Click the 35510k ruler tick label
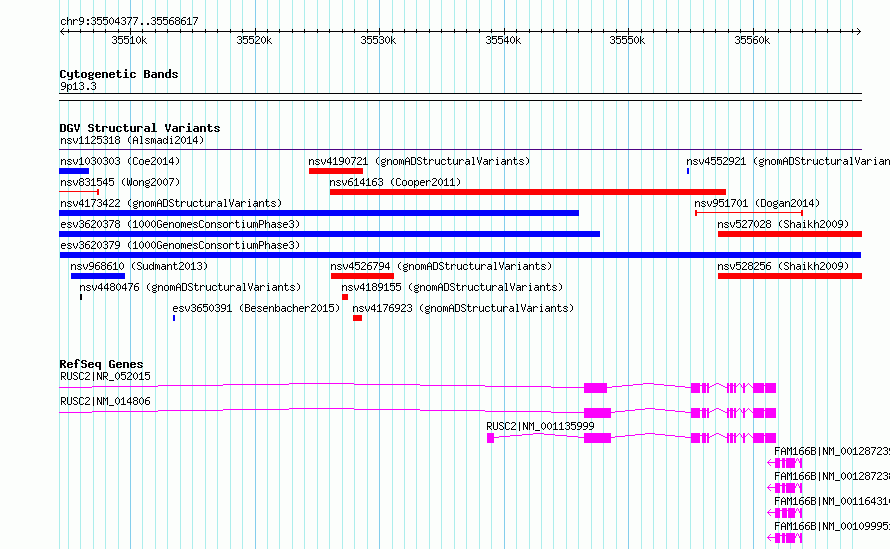Viewport: 890px width, 549px height. (x=129, y=40)
